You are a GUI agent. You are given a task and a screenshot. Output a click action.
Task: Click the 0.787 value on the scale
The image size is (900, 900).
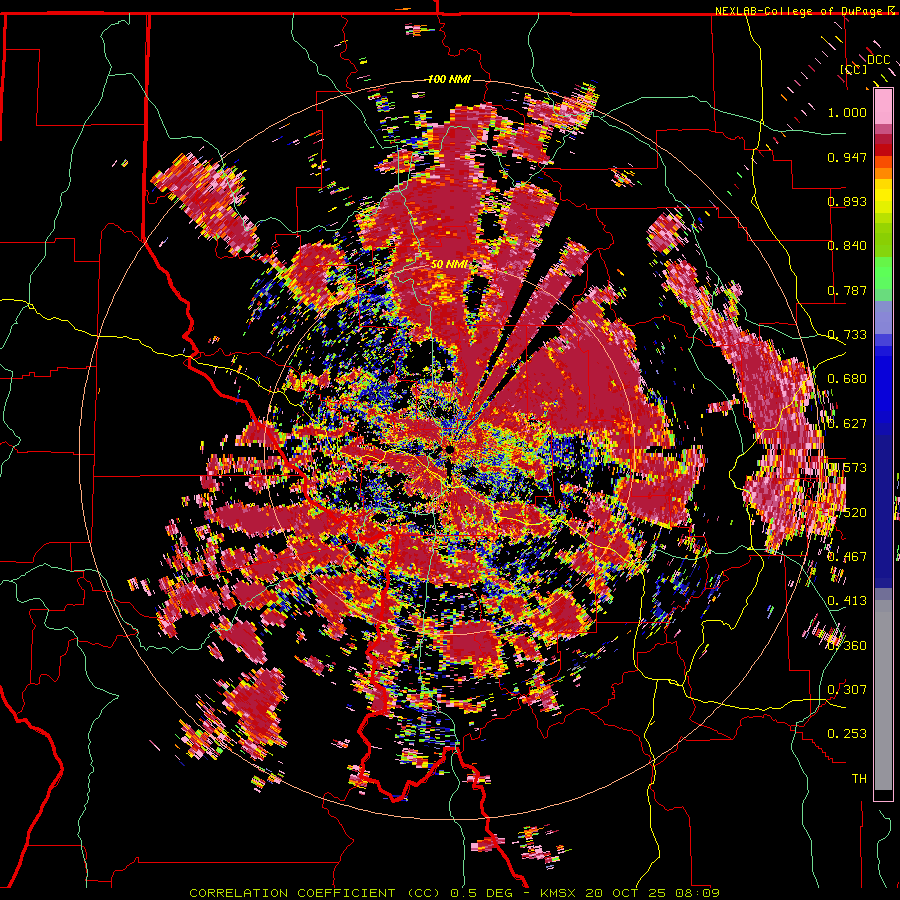(847, 290)
